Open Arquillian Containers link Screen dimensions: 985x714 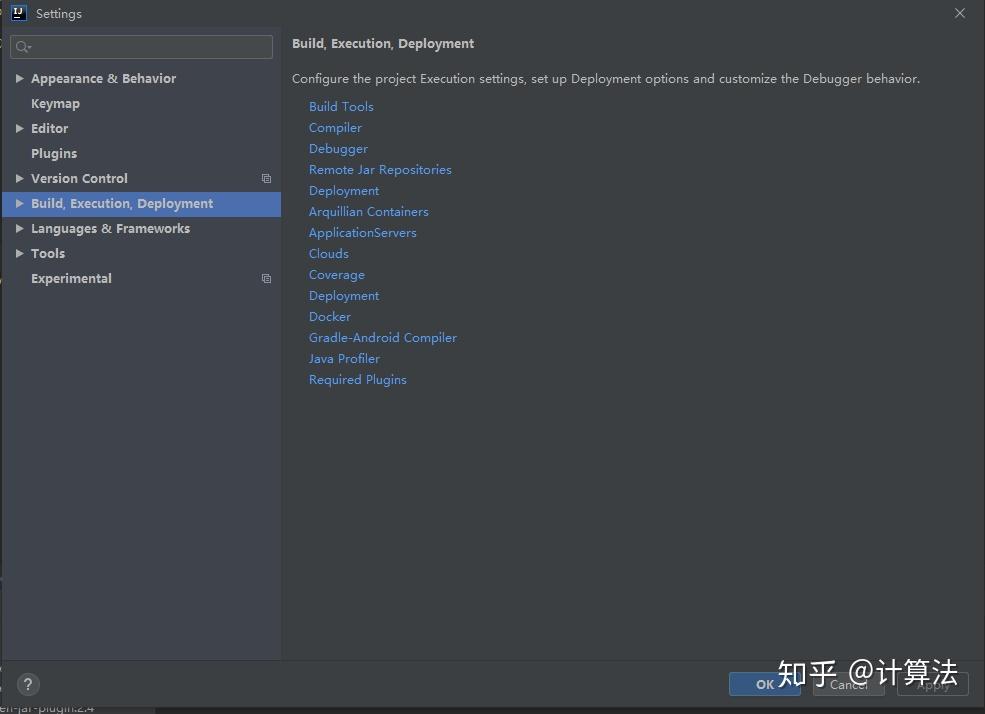pos(369,212)
